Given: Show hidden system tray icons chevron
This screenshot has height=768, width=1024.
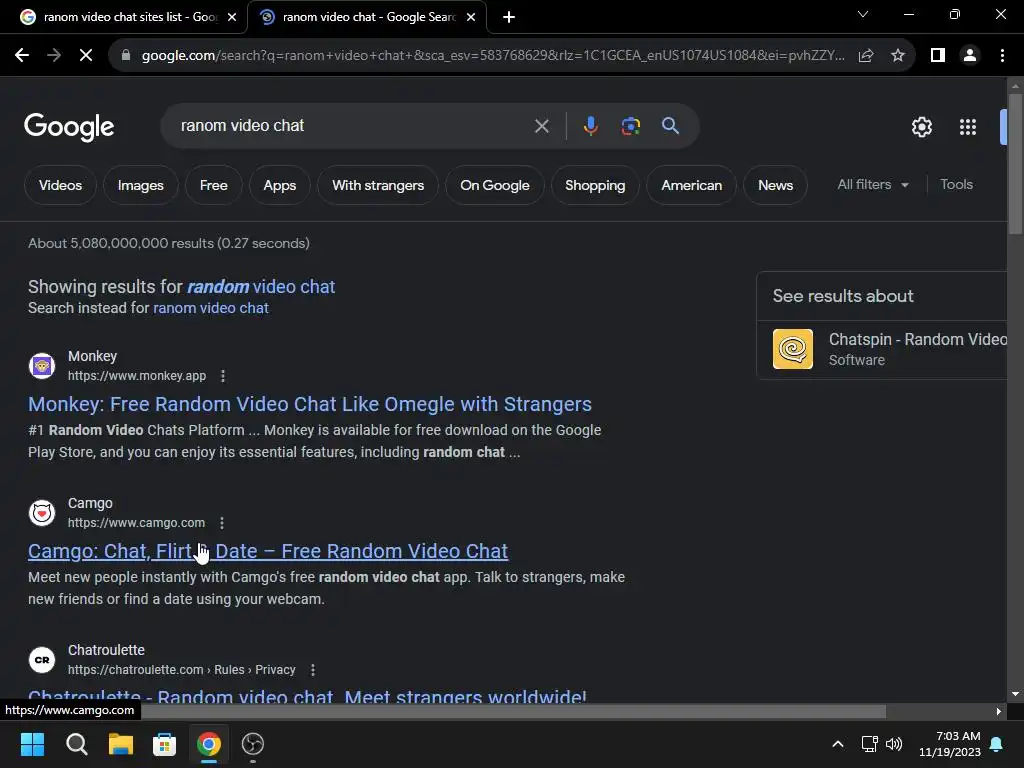Looking at the screenshot, I should coord(837,744).
